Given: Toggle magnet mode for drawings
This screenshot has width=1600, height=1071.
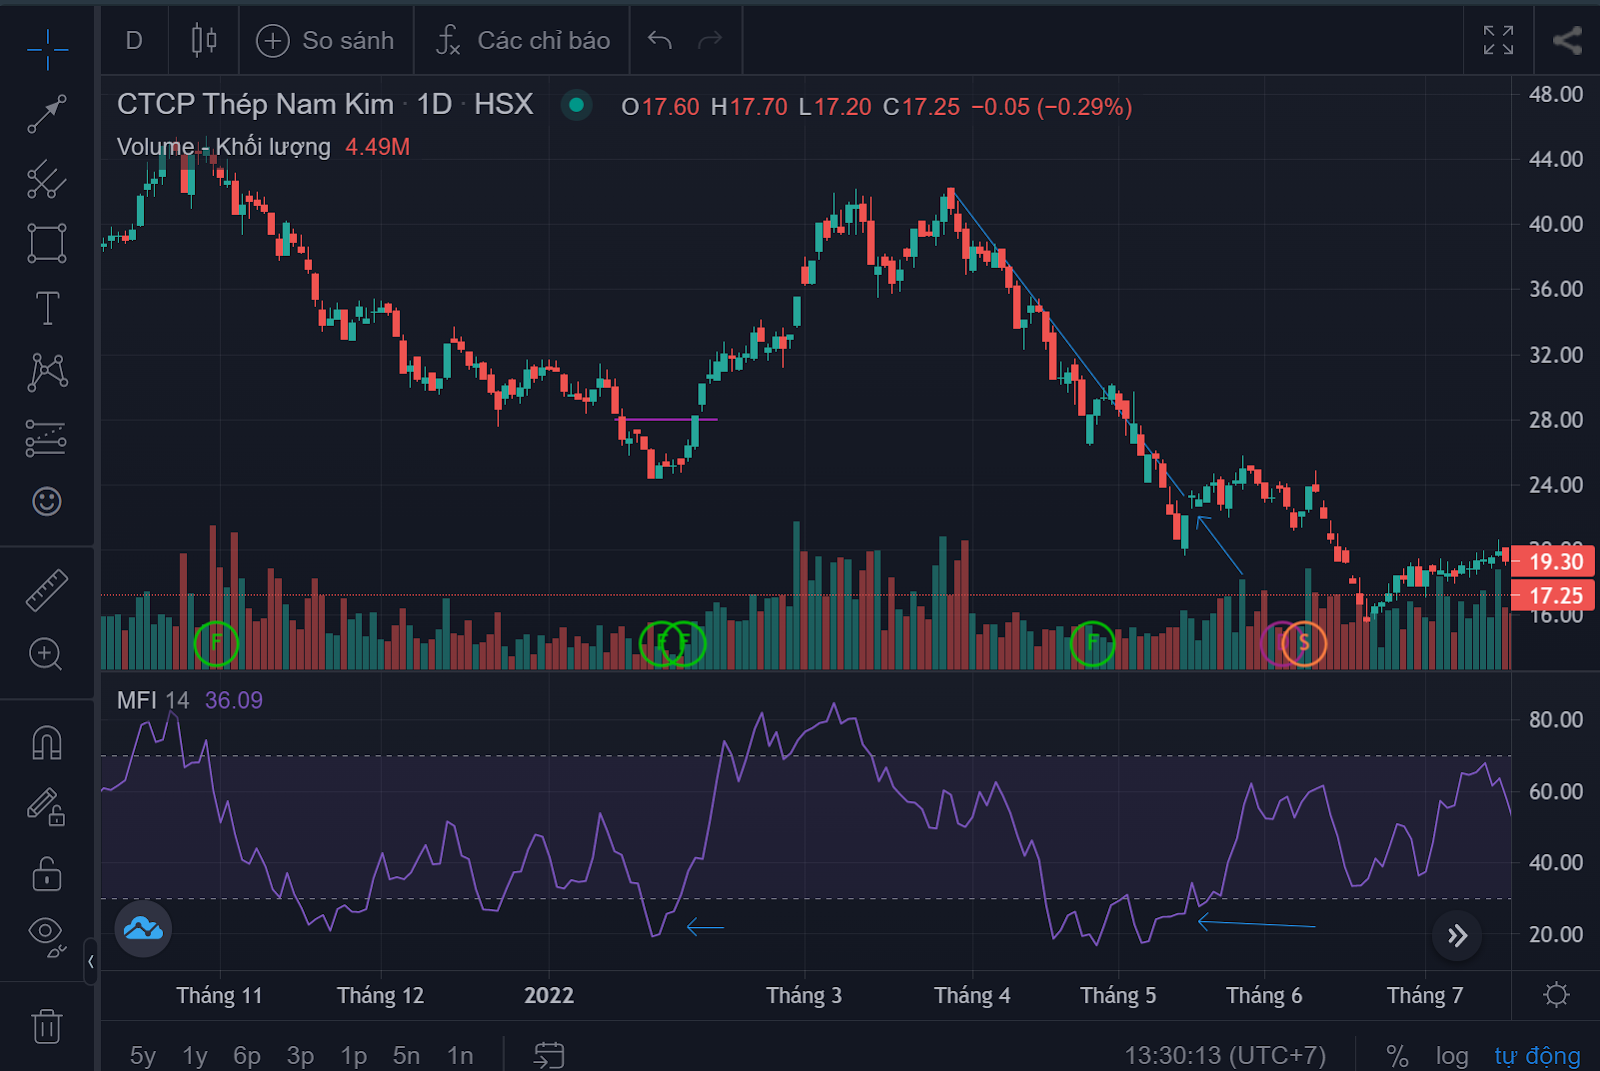Looking at the screenshot, I should 47,743.
